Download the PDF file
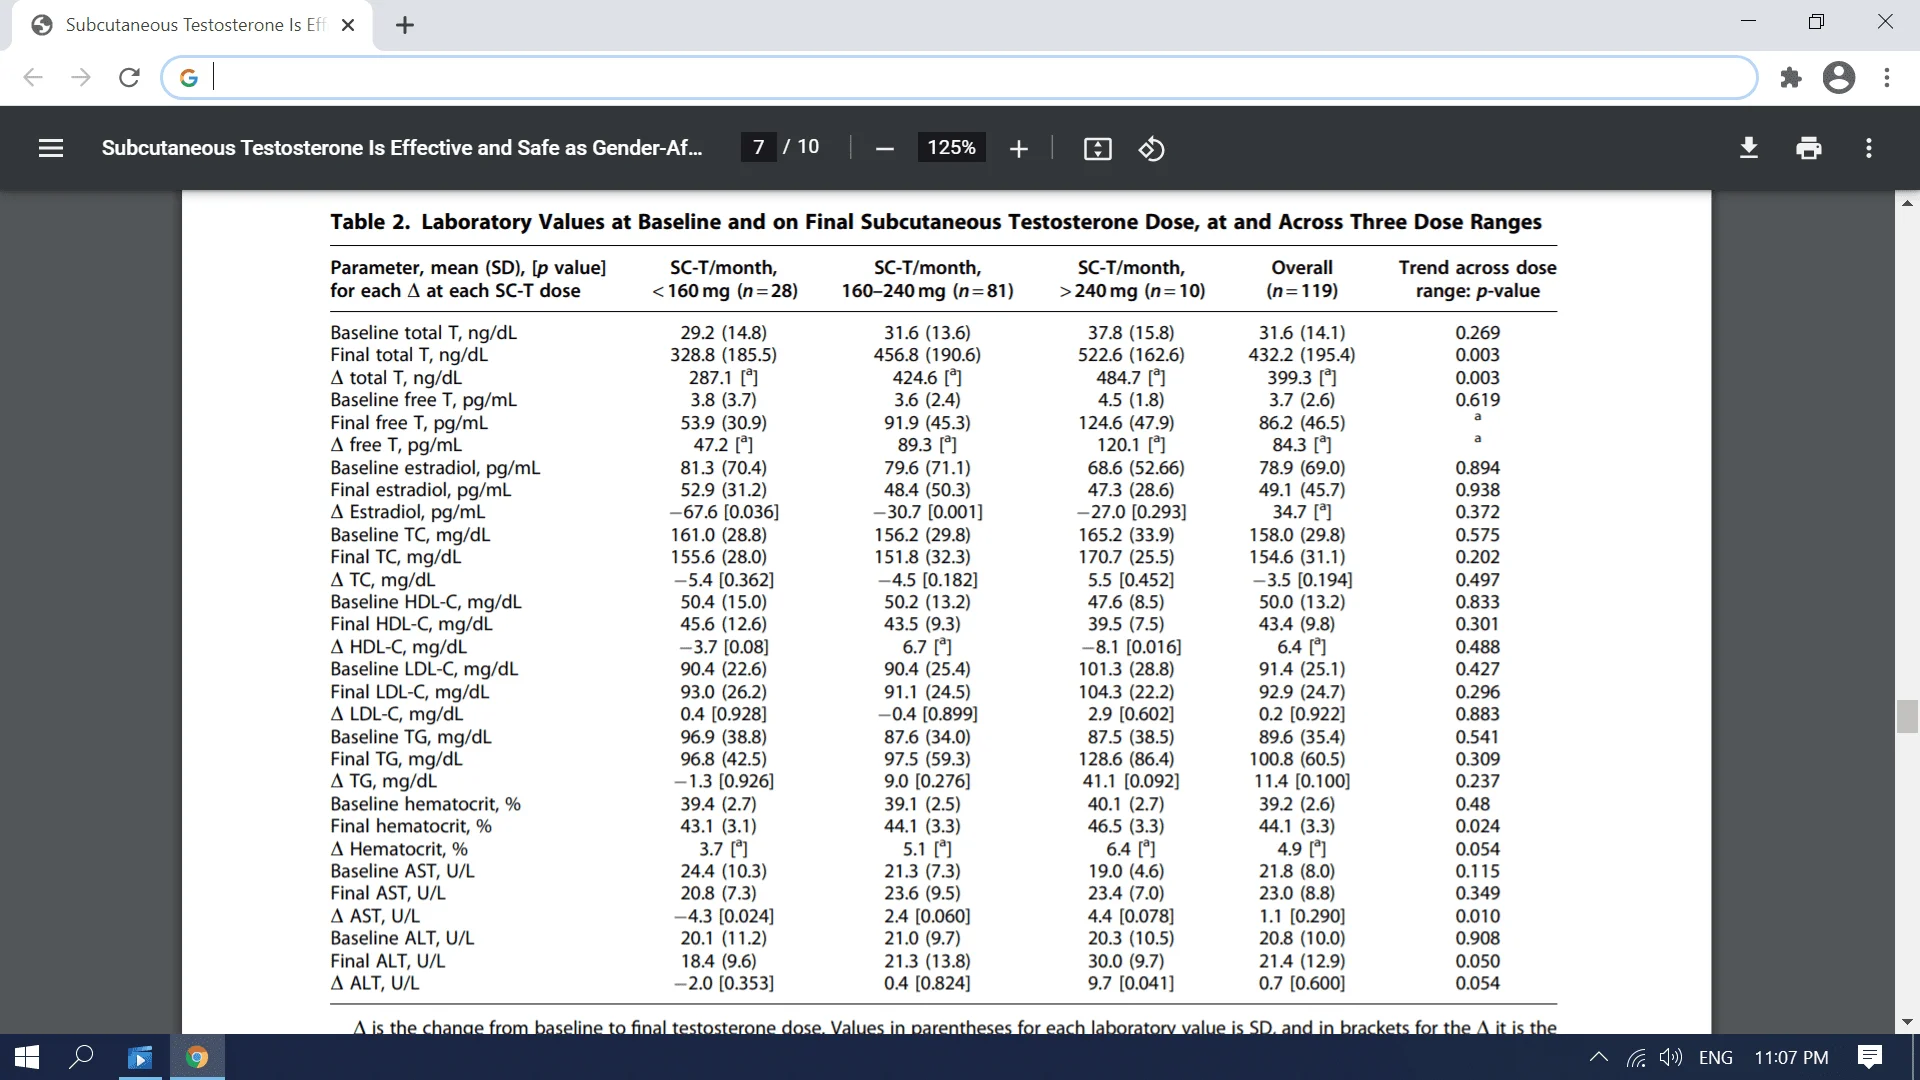 (x=1748, y=148)
